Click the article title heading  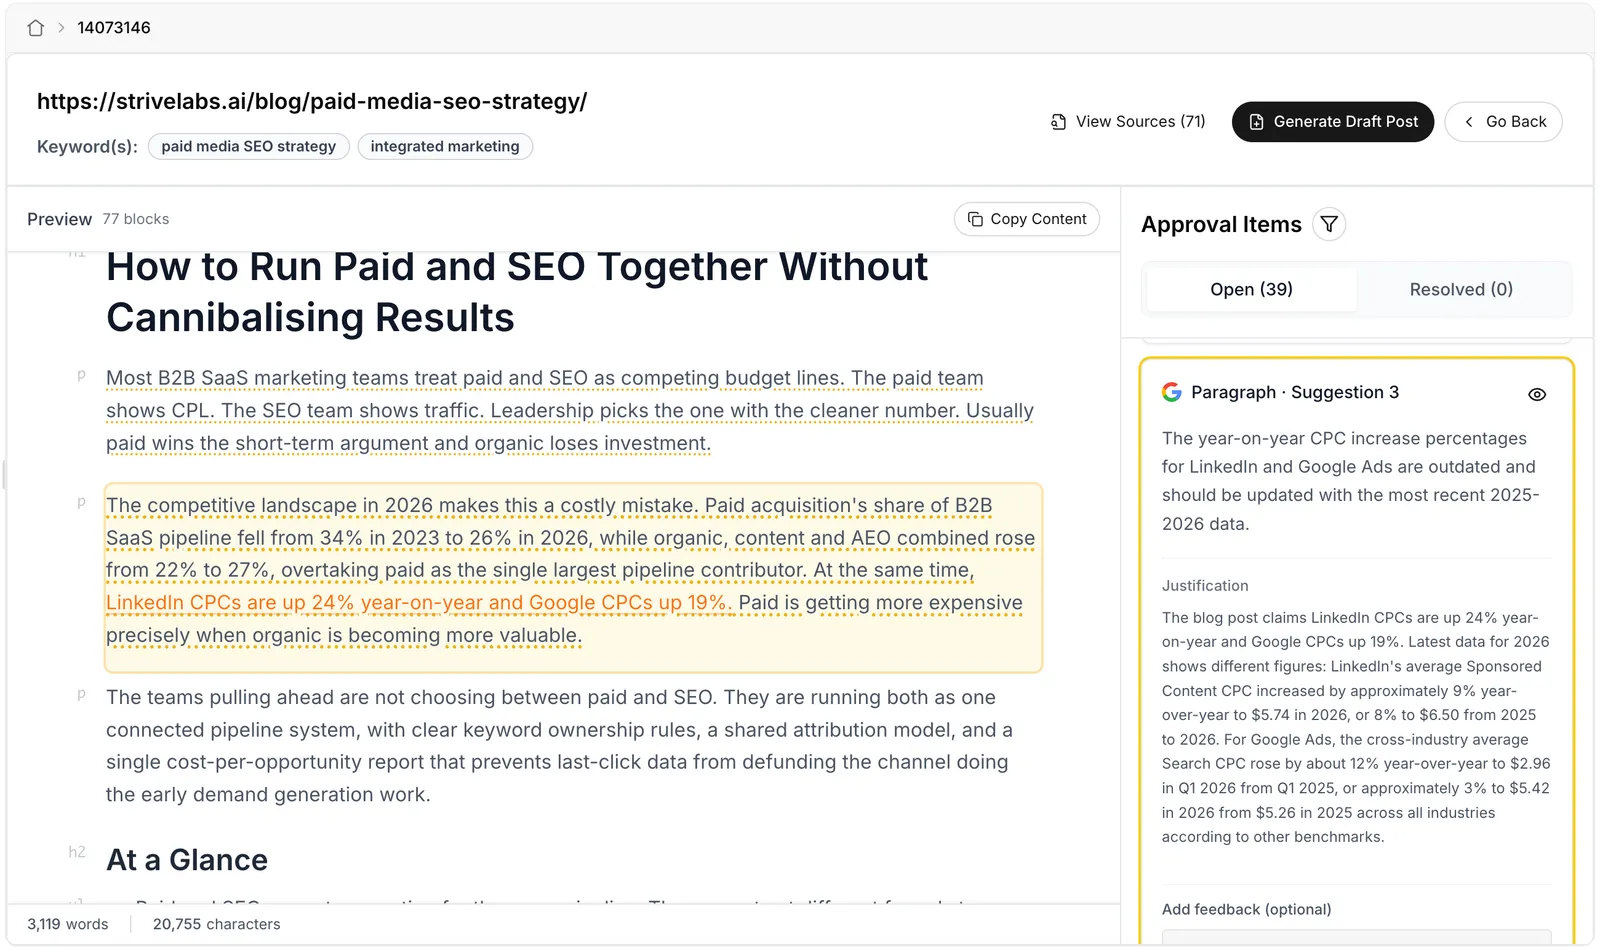pyautogui.click(x=517, y=292)
